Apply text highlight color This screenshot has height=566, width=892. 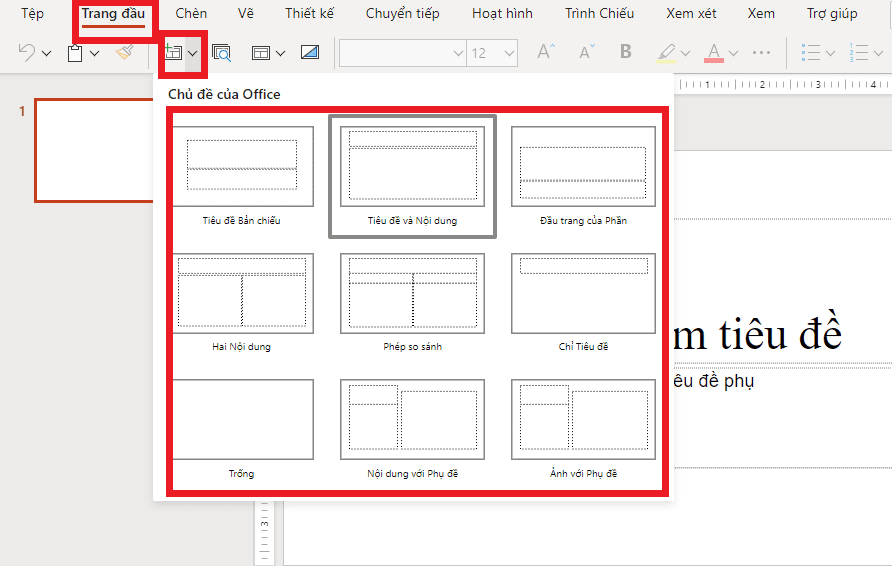[666, 52]
